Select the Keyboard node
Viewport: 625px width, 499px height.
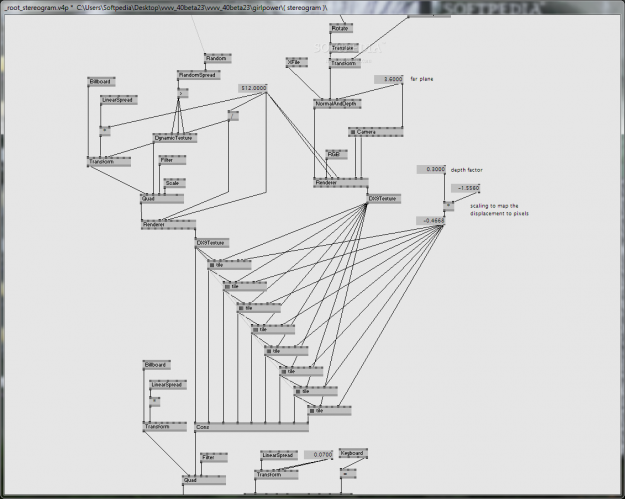(352, 453)
